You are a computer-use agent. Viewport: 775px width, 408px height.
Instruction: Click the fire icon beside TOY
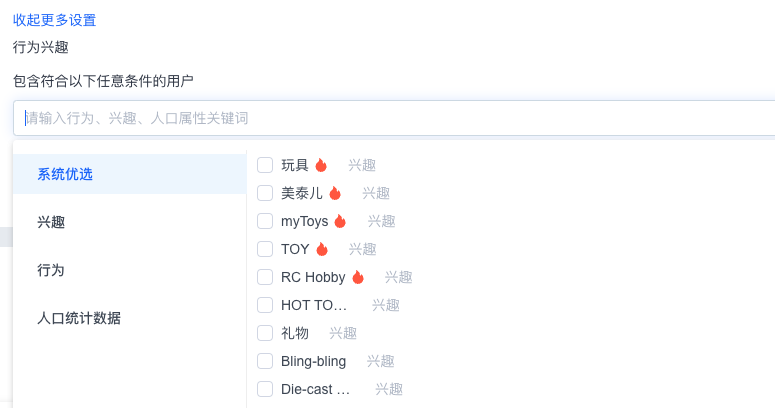click(x=322, y=249)
